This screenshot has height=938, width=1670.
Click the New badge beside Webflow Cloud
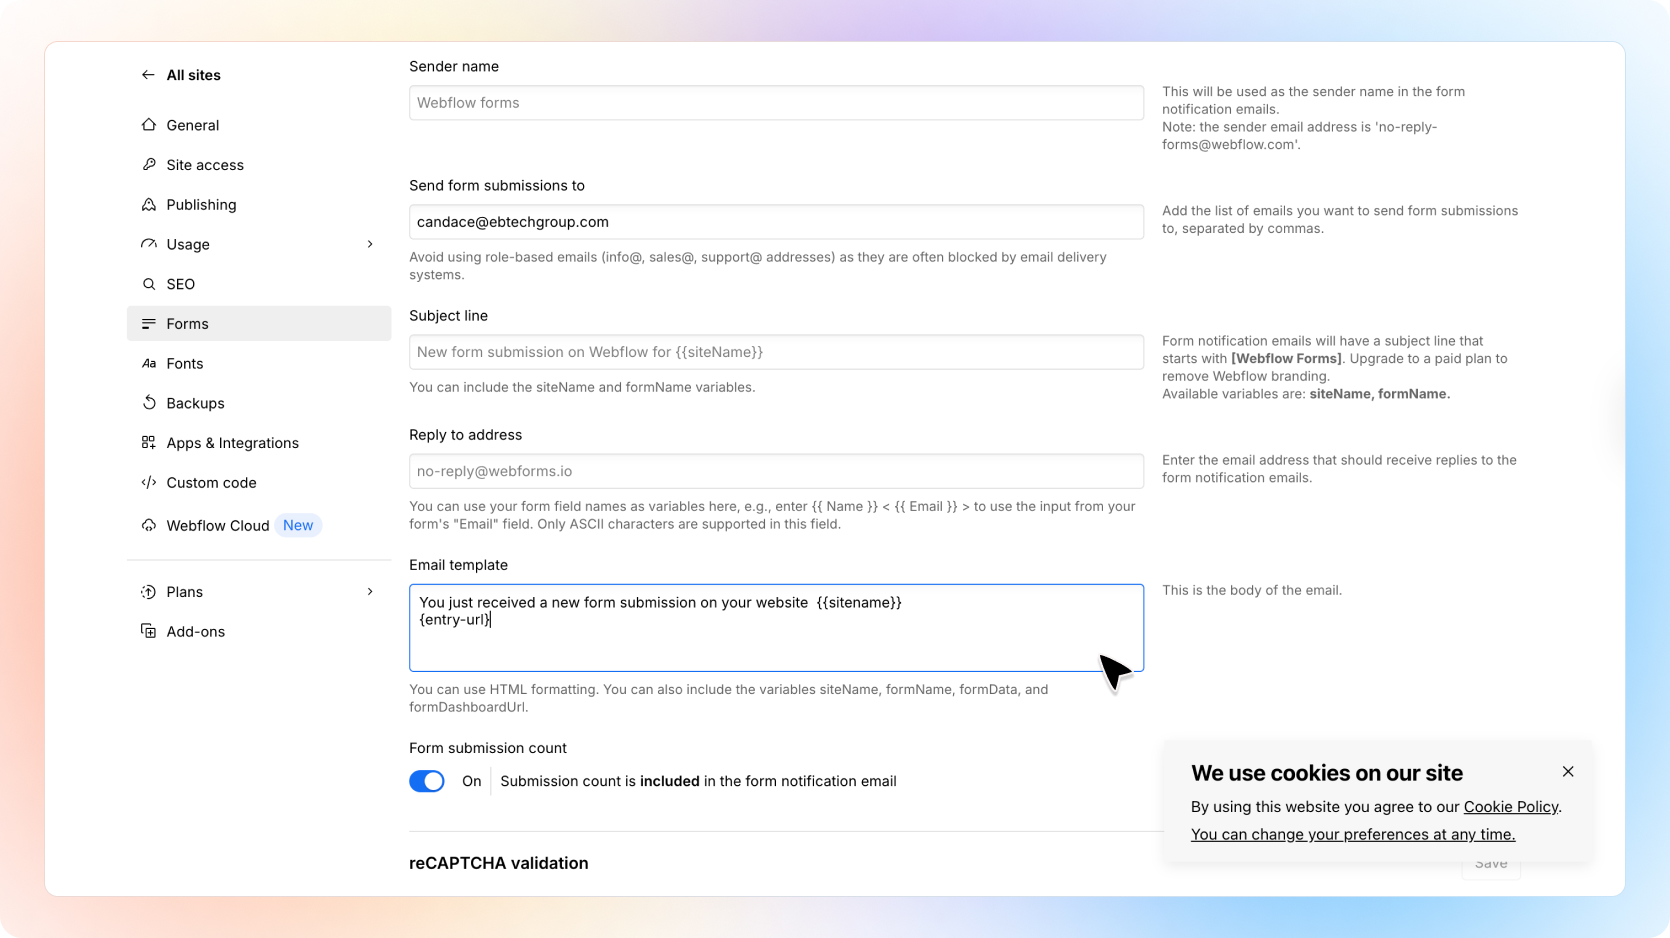(x=298, y=526)
